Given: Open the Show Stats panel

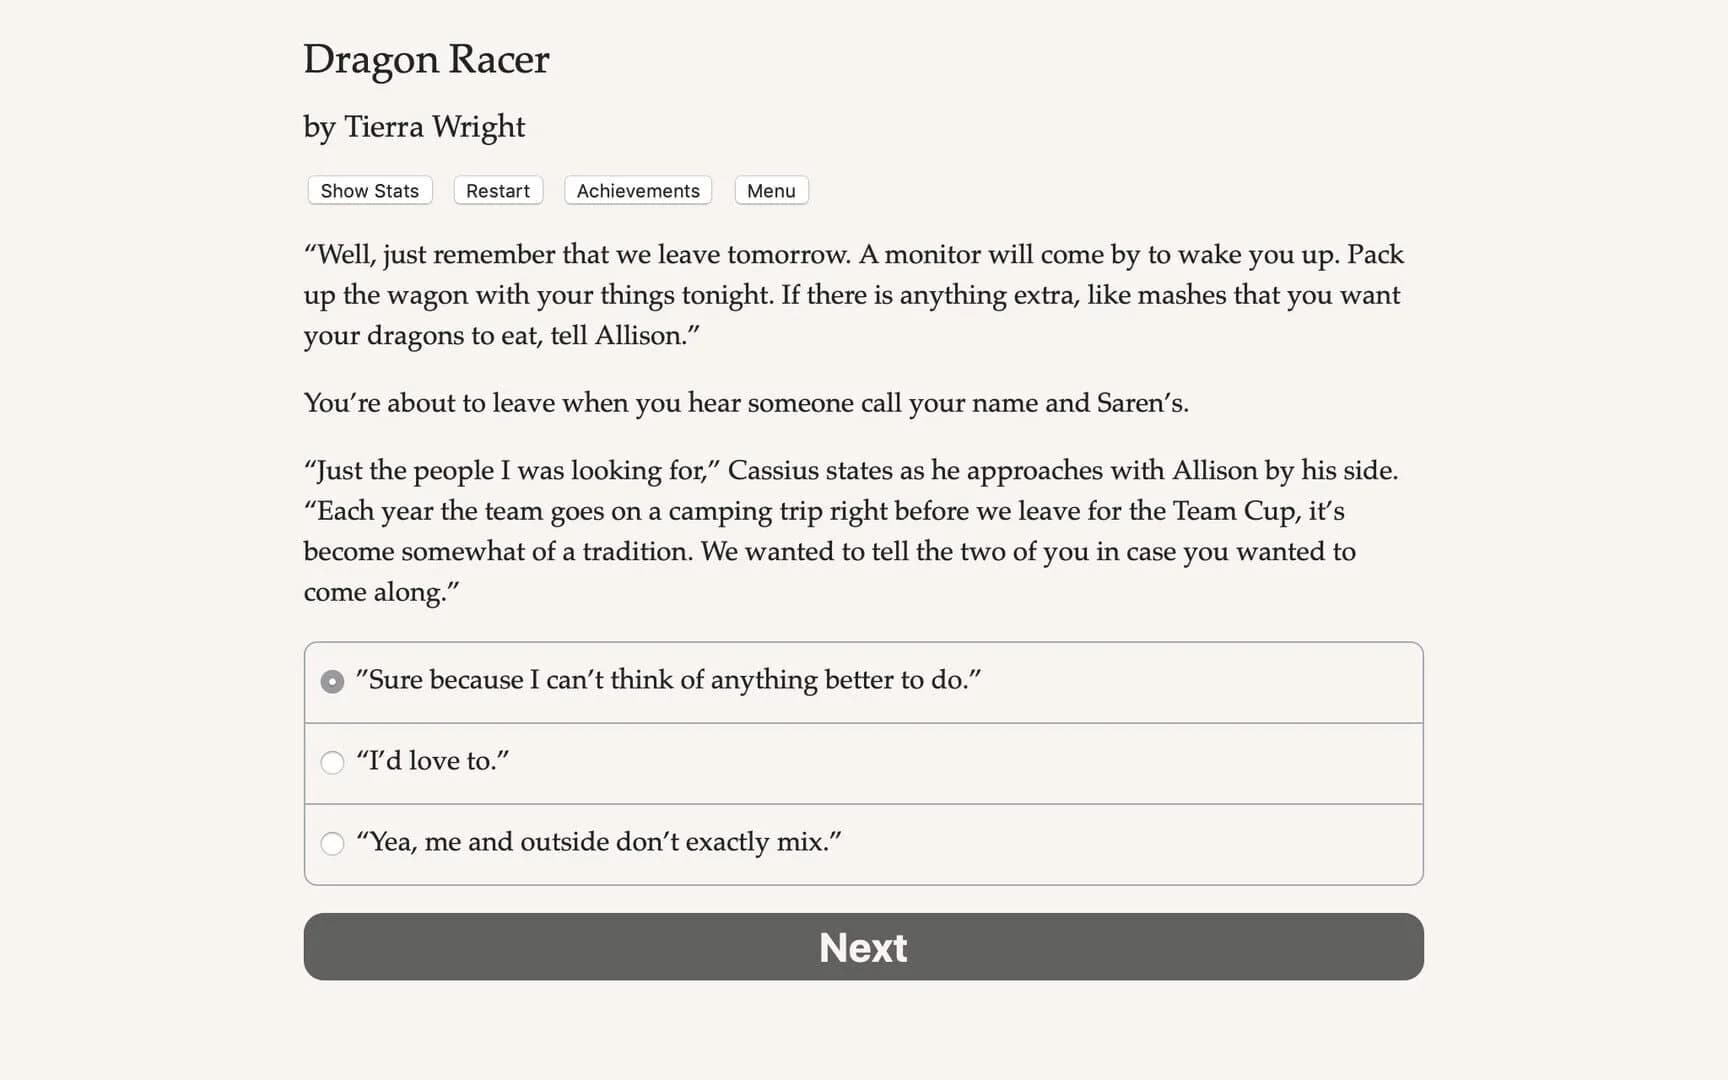Looking at the screenshot, I should 368,190.
